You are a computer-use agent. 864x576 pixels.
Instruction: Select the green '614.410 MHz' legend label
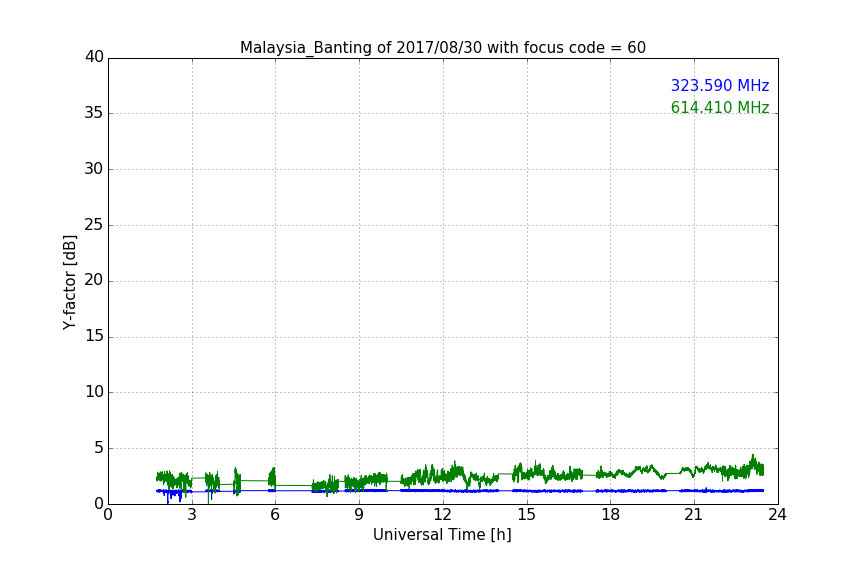point(720,107)
